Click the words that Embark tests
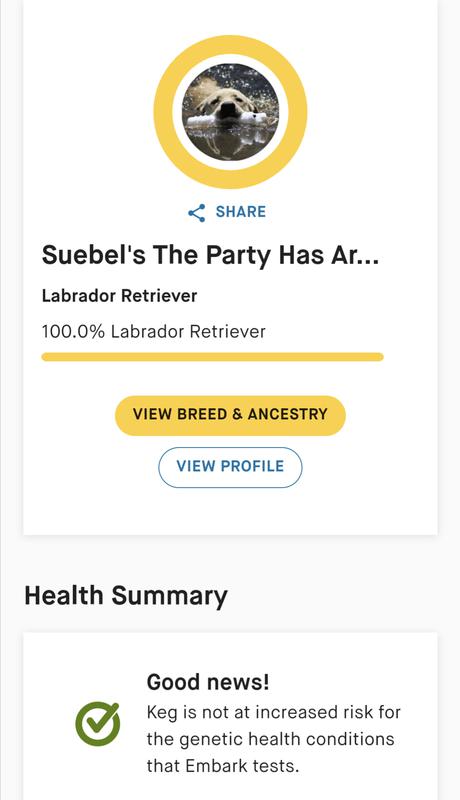Image resolution: width=460 pixels, height=800 pixels. (x=223, y=766)
